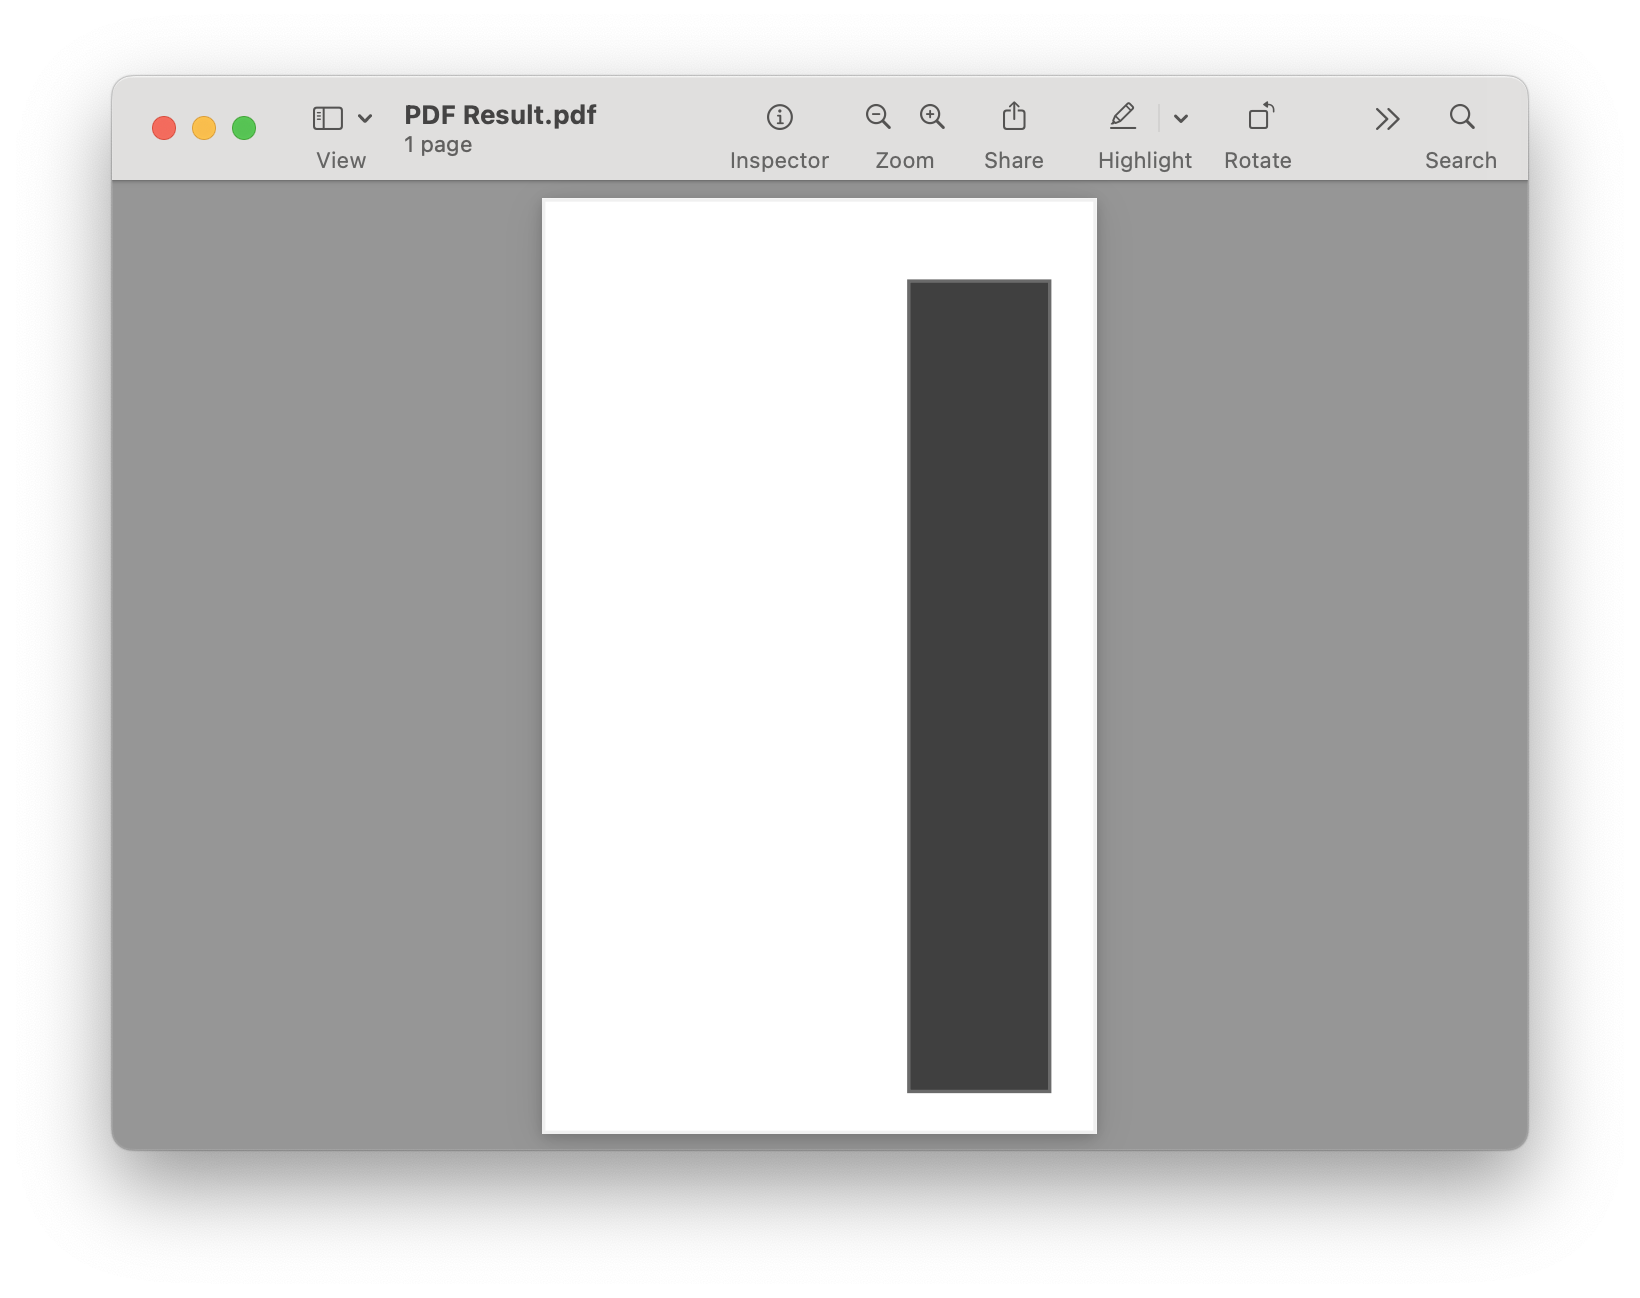Click the sidebar view icon
The width and height of the screenshot is (1640, 1298).
click(328, 118)
